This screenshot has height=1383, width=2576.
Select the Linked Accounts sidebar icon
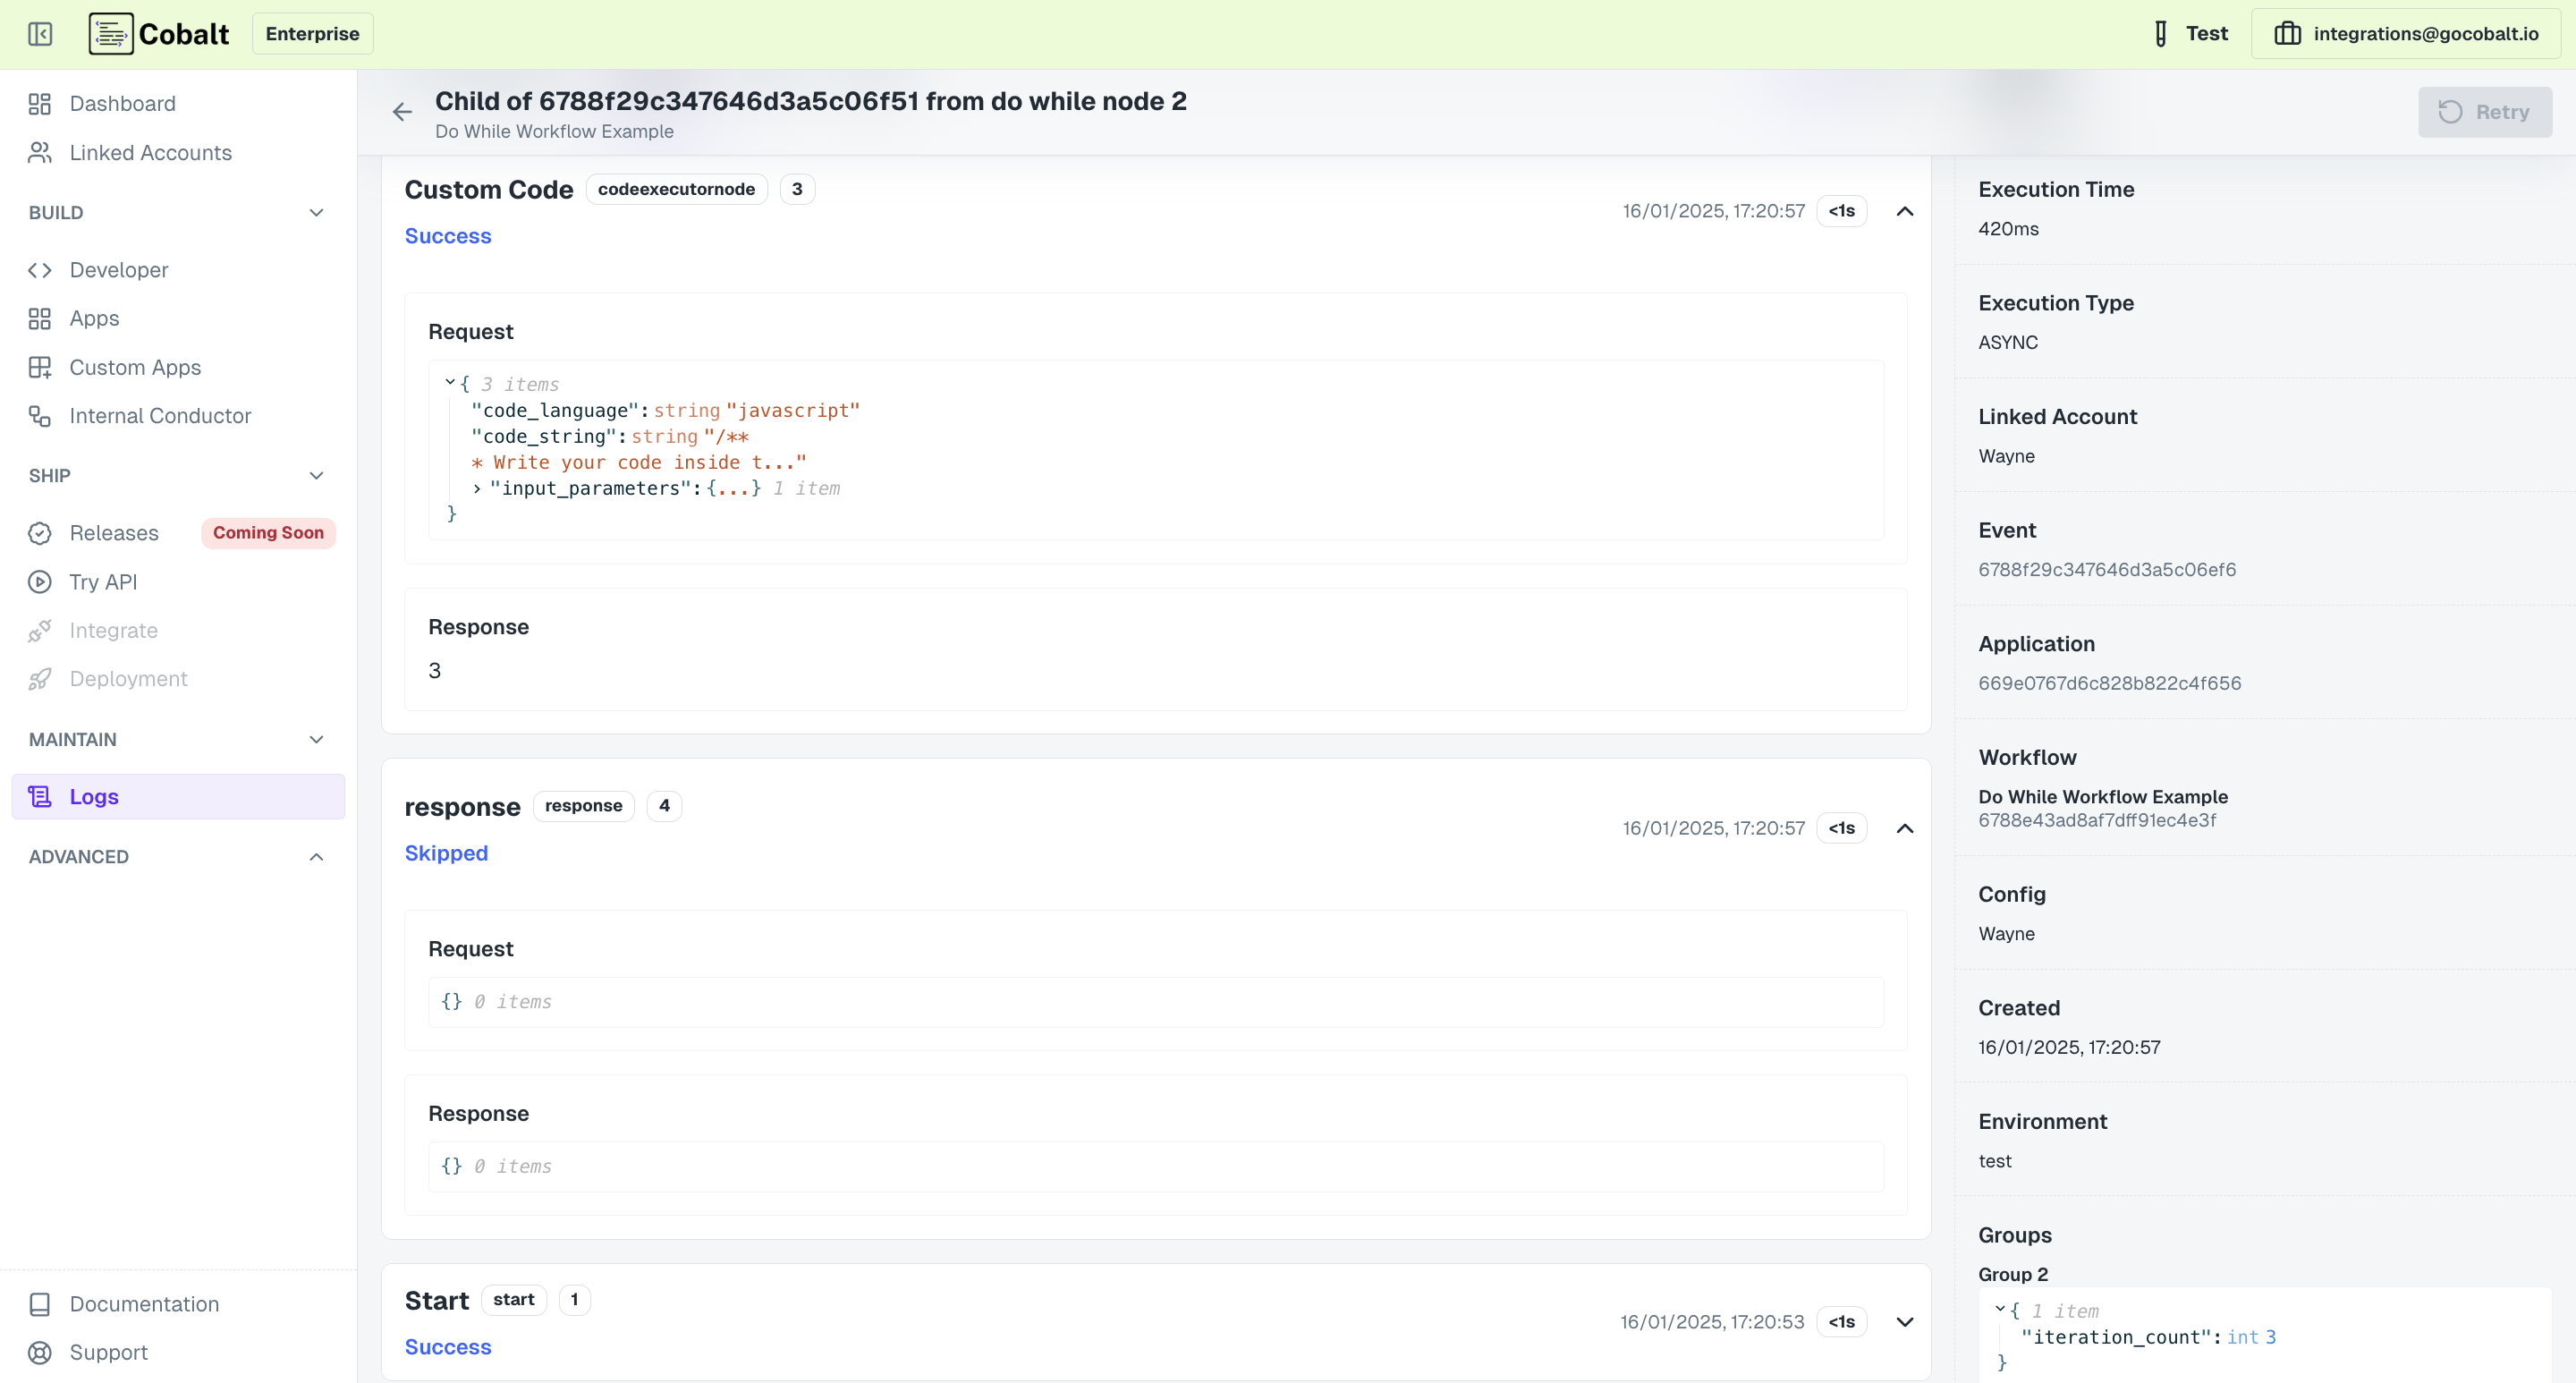40,152
